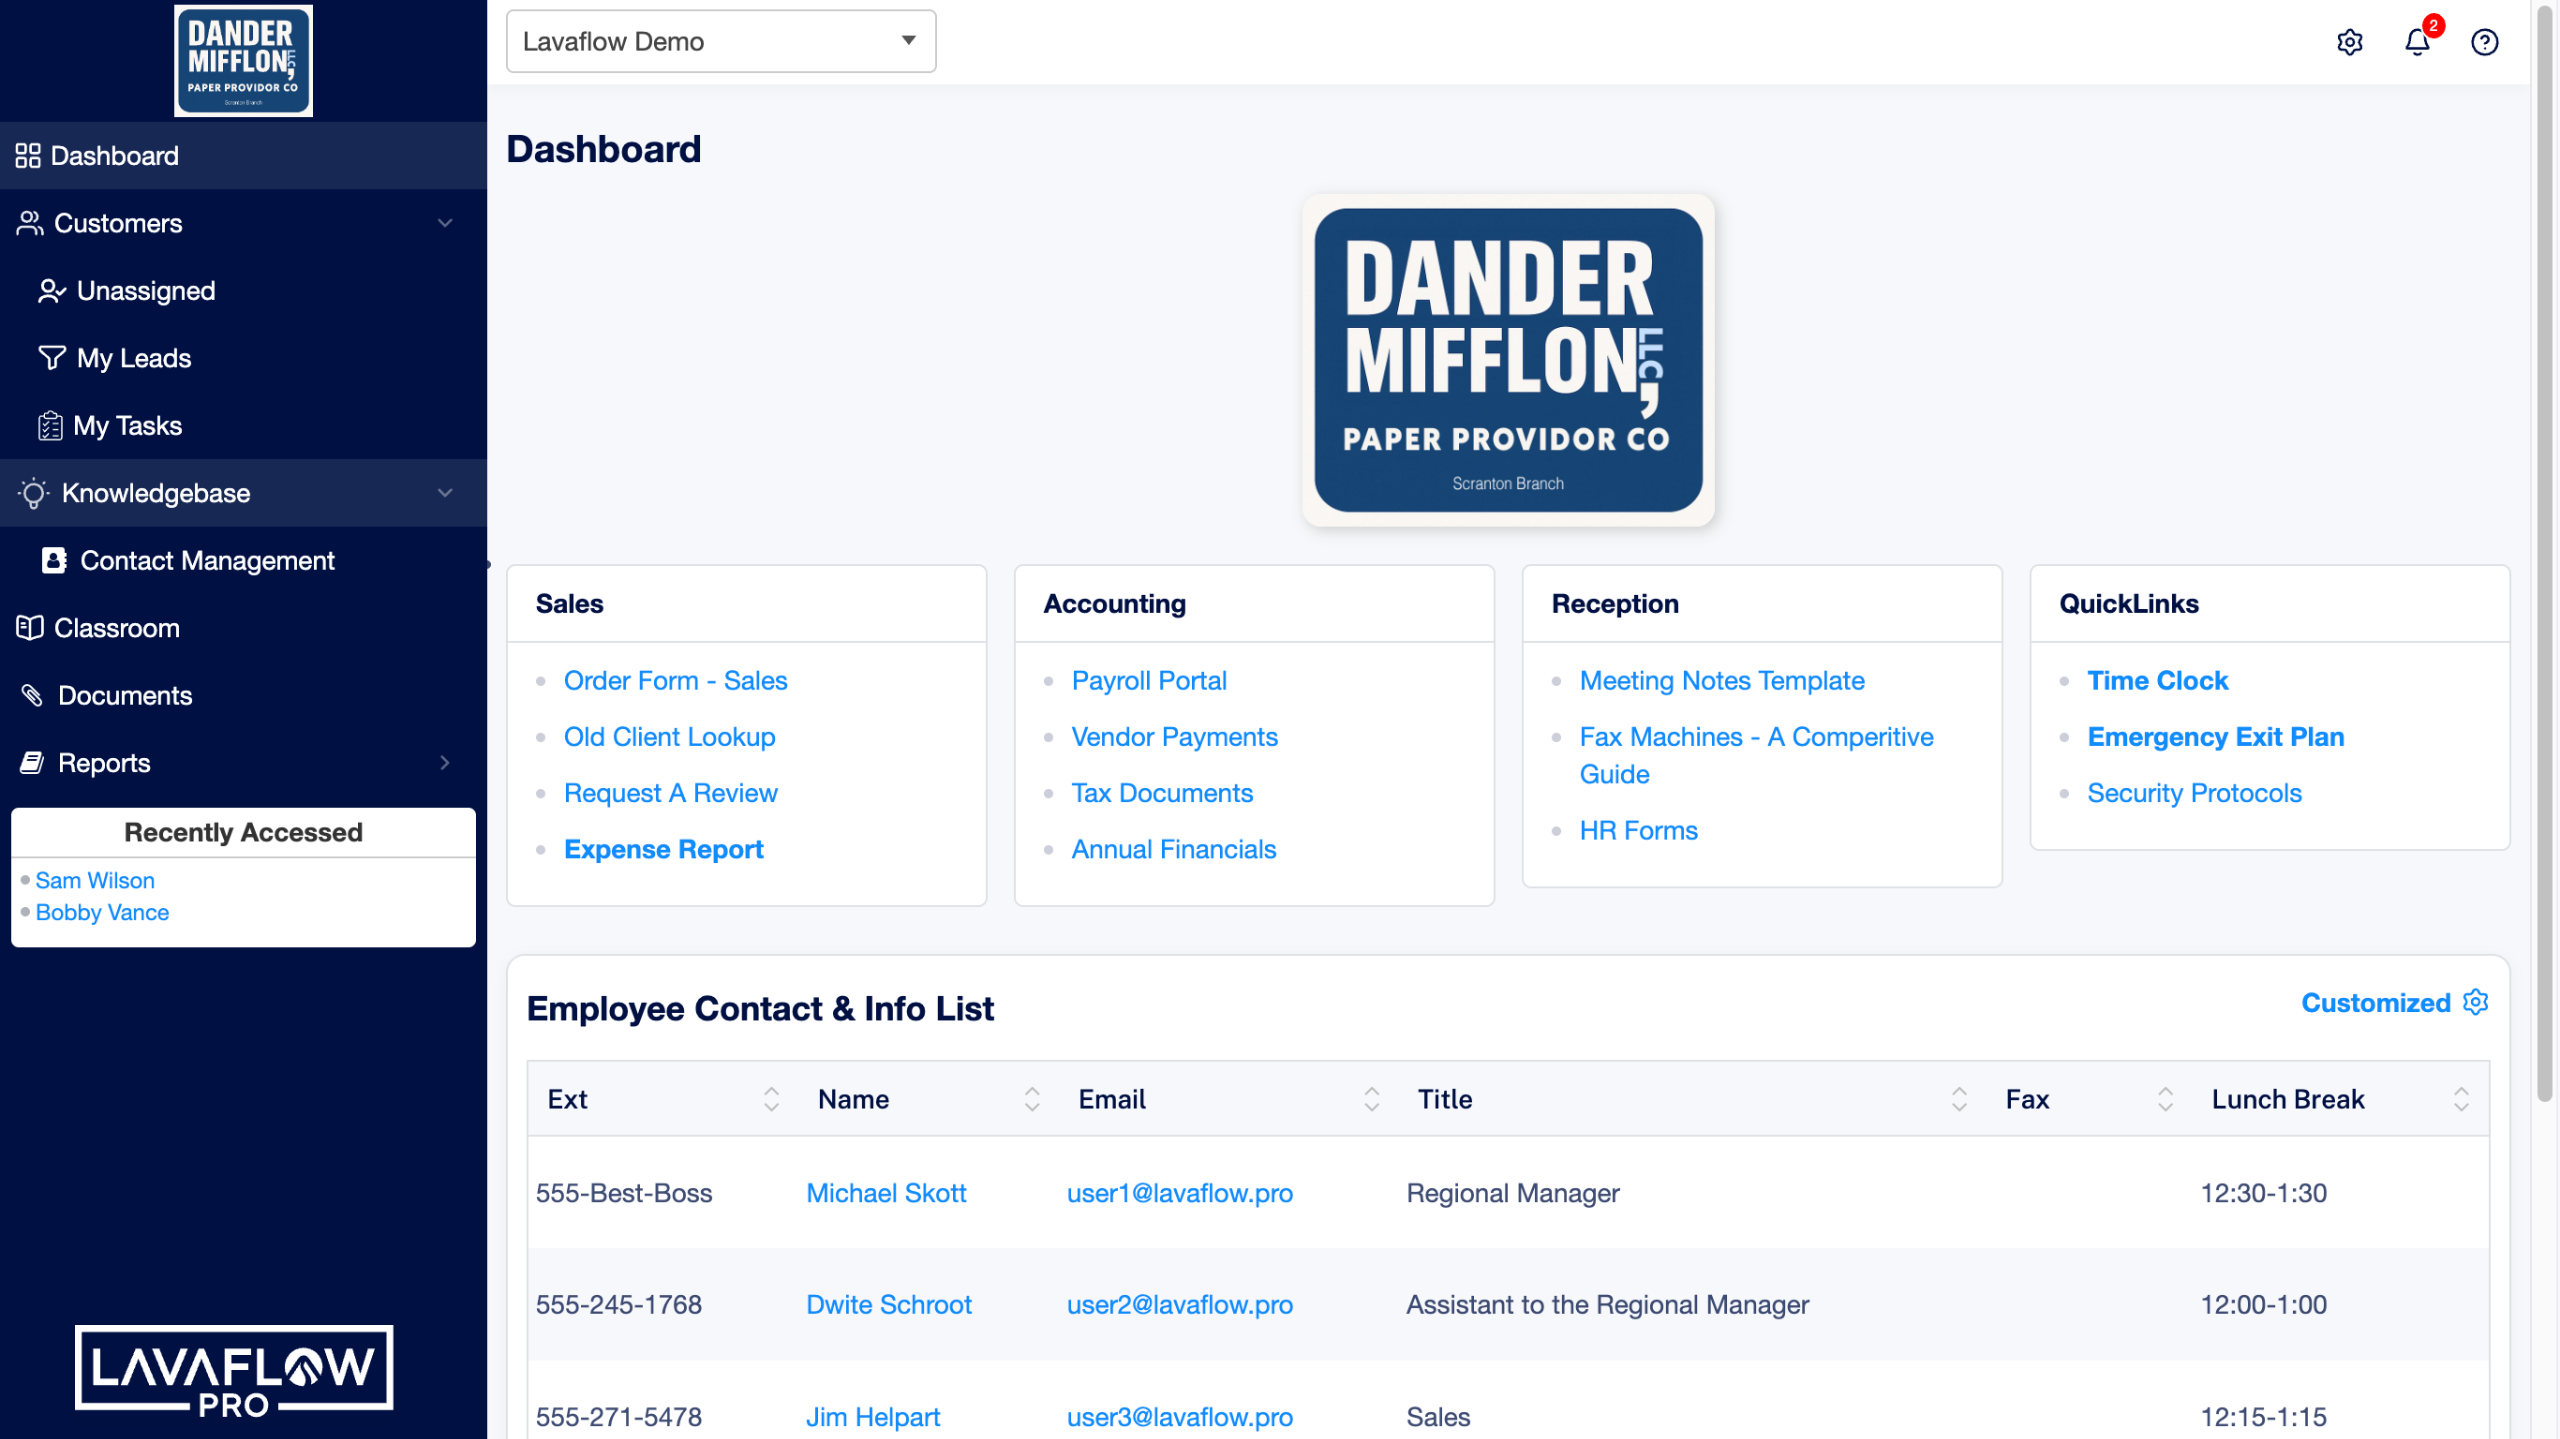
Task: Select Unassigned under Customers
Action: 146,291
